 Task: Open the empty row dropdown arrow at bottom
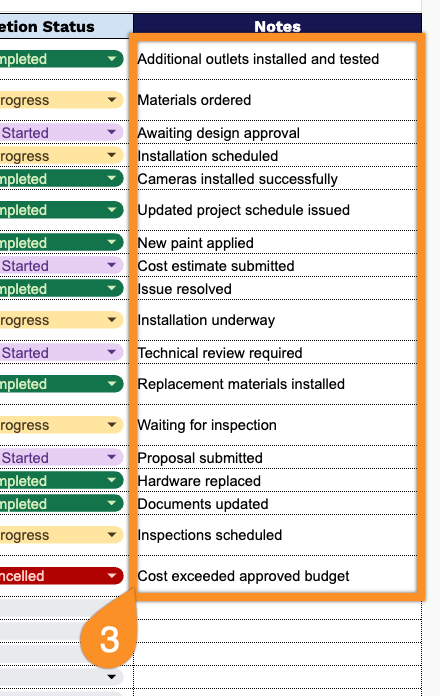pos(111,677)
